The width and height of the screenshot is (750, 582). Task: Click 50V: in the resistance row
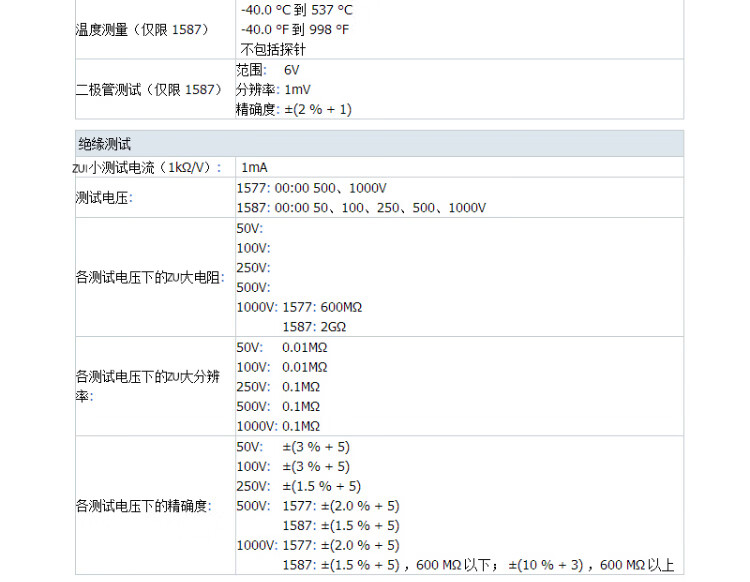coord(250,229)
